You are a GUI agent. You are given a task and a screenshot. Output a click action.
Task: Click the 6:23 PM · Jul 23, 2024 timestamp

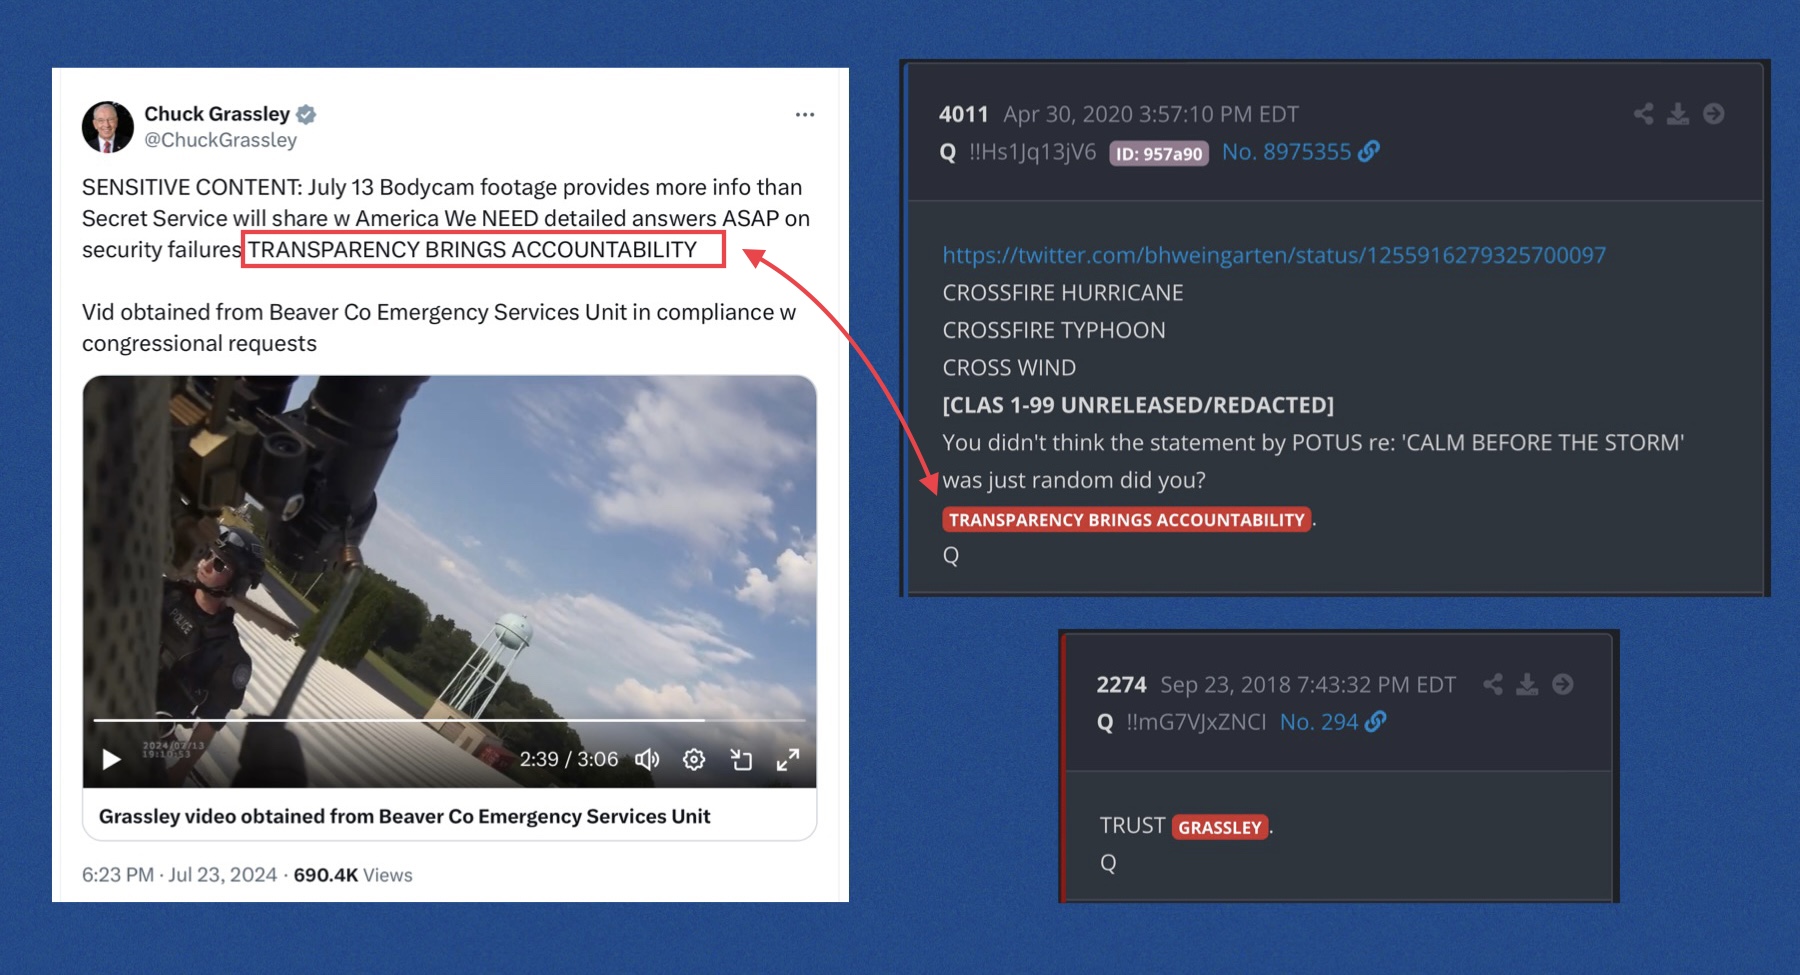click(x=180, y=875)
